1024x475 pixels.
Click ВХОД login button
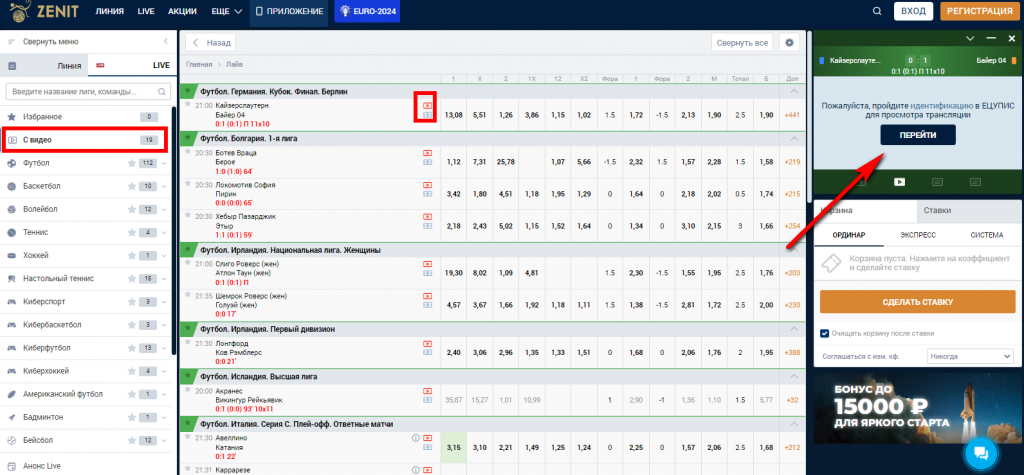point(914,11)
